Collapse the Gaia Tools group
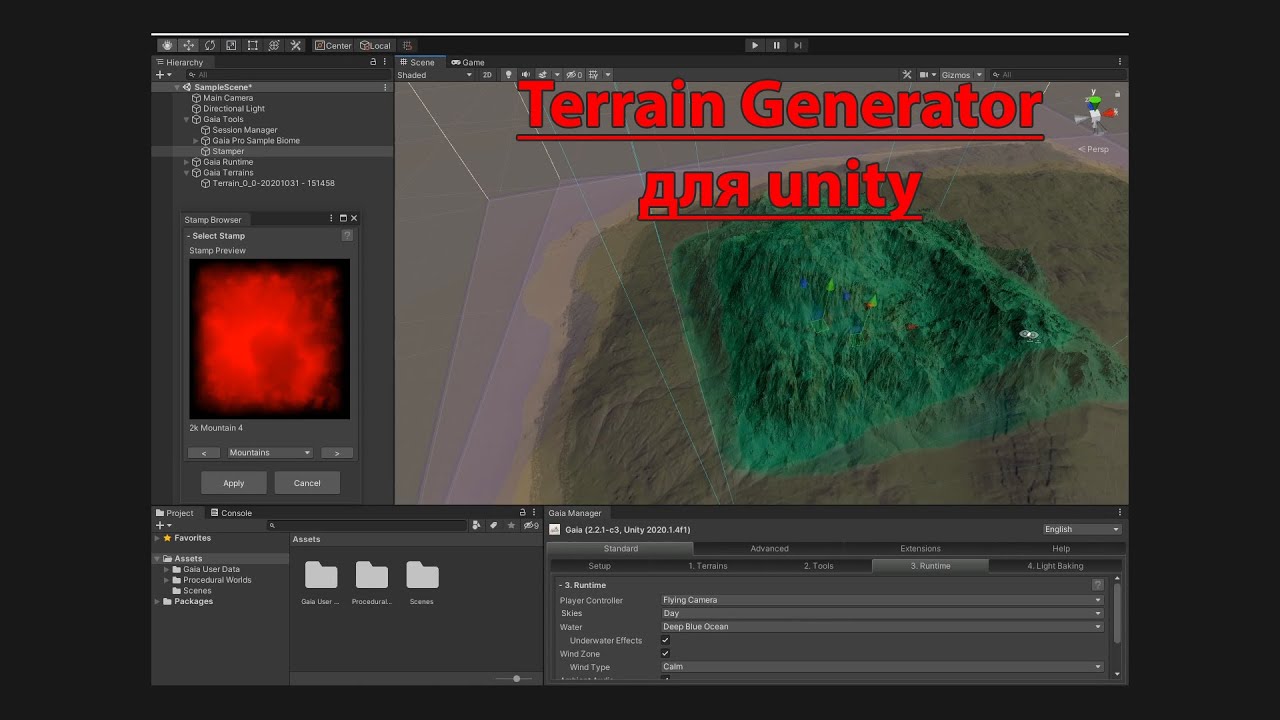 tap(186, 120)
